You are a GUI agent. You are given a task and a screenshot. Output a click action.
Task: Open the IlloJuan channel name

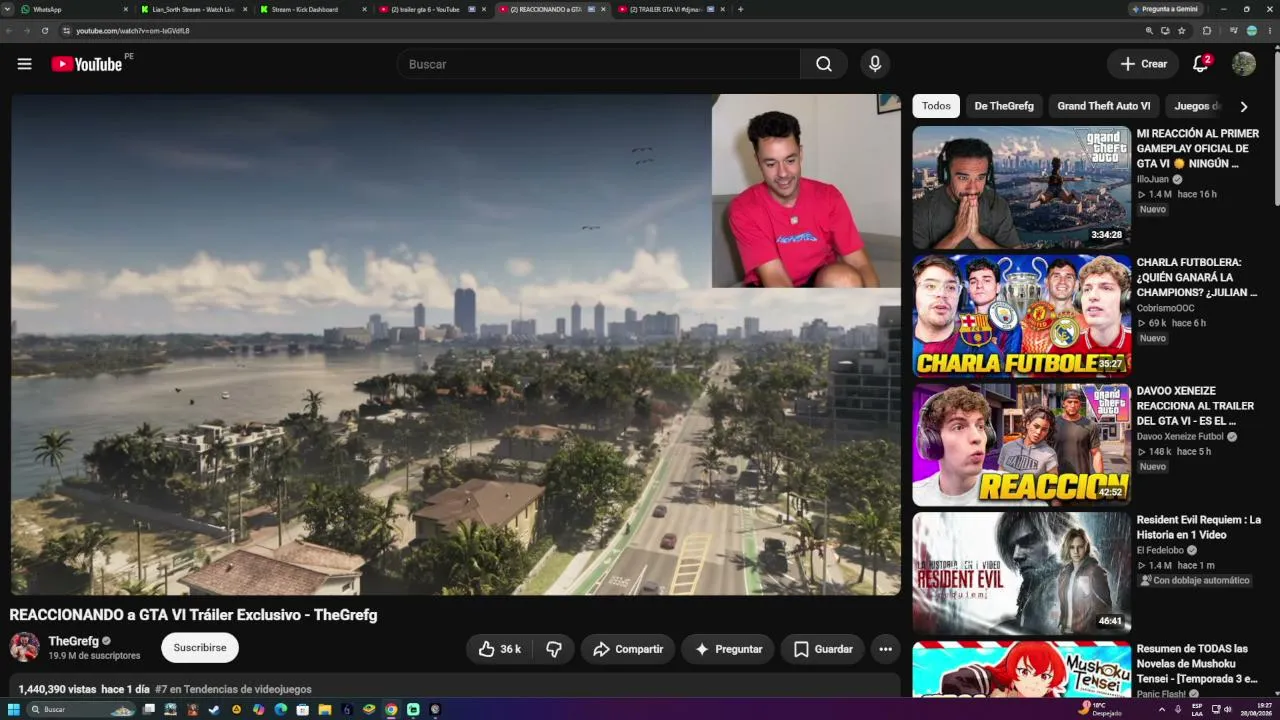point(1153,180)
